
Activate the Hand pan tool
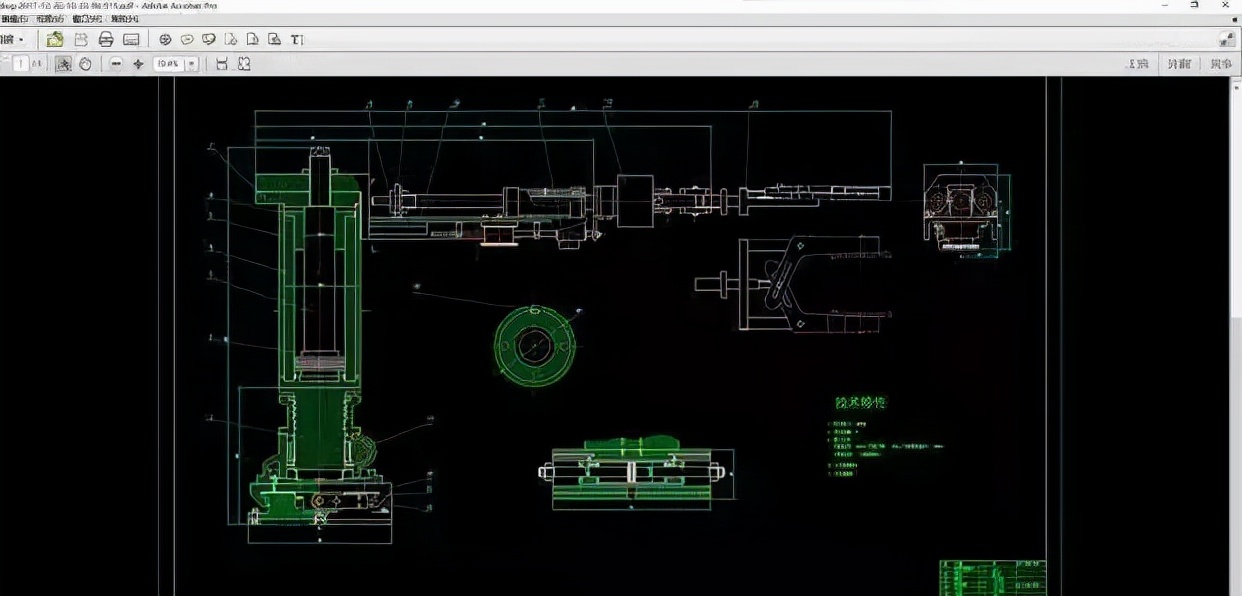(85, 64)
